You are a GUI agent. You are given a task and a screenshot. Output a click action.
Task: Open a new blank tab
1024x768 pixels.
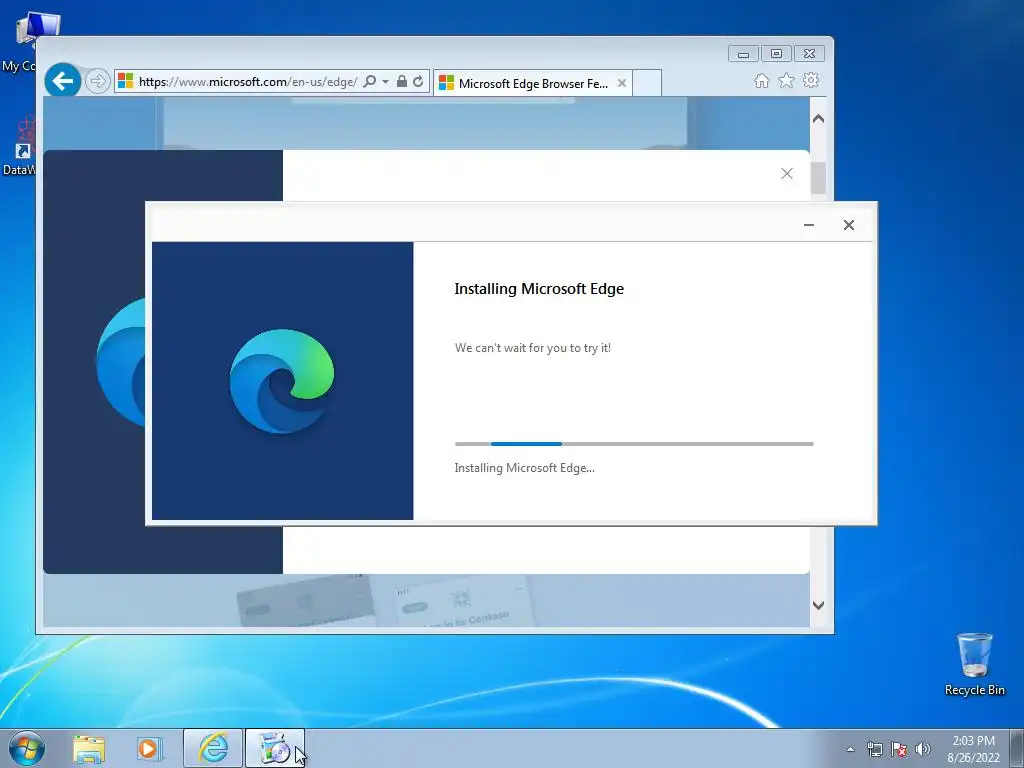[647, 84]
